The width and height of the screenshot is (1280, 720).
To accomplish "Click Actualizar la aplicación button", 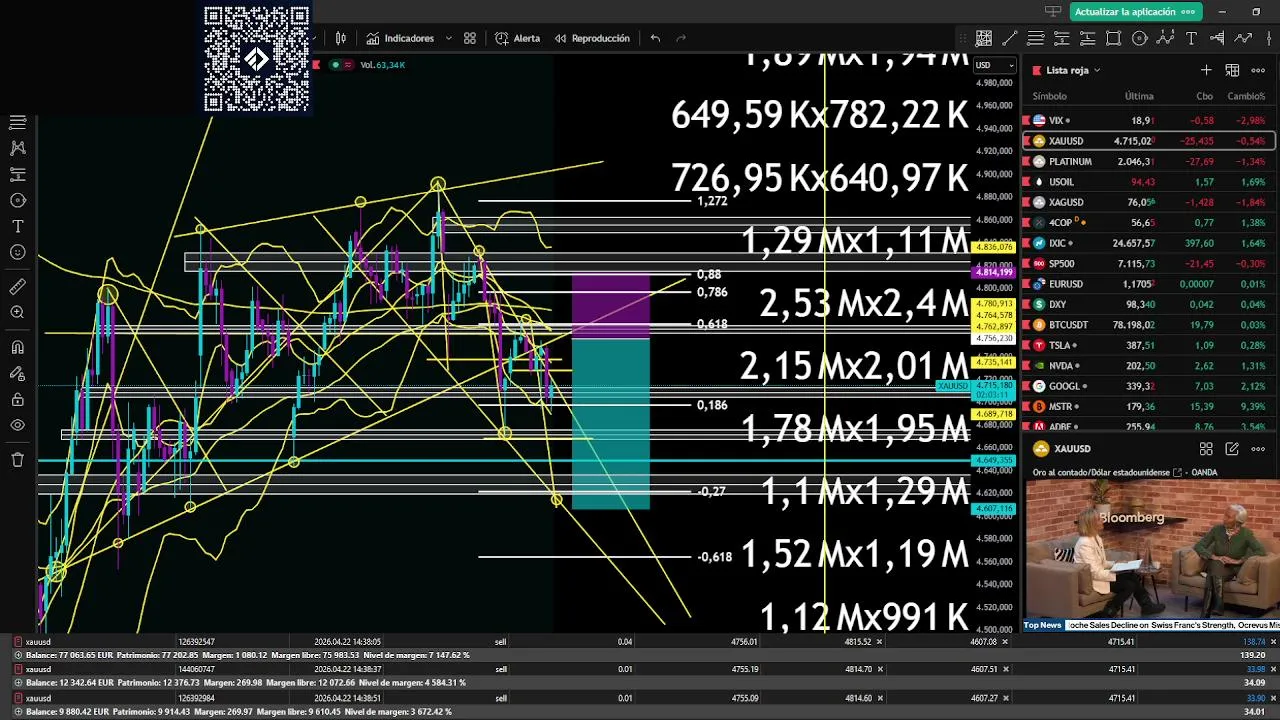I will 1134,12.
